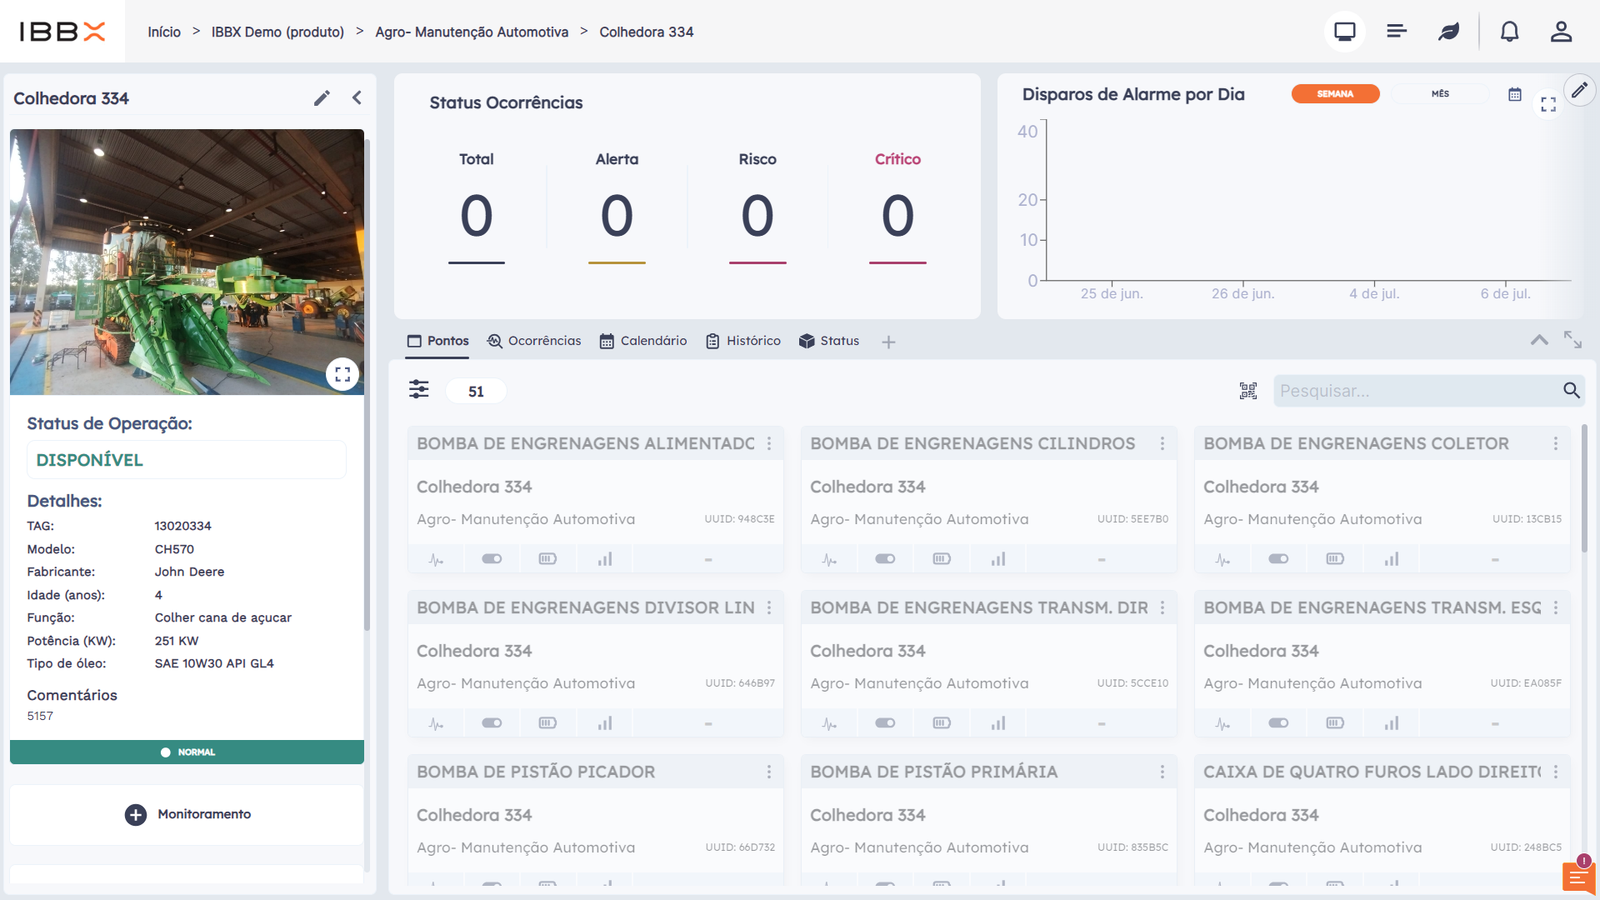Click the monitor display icon

point(1345,32)
